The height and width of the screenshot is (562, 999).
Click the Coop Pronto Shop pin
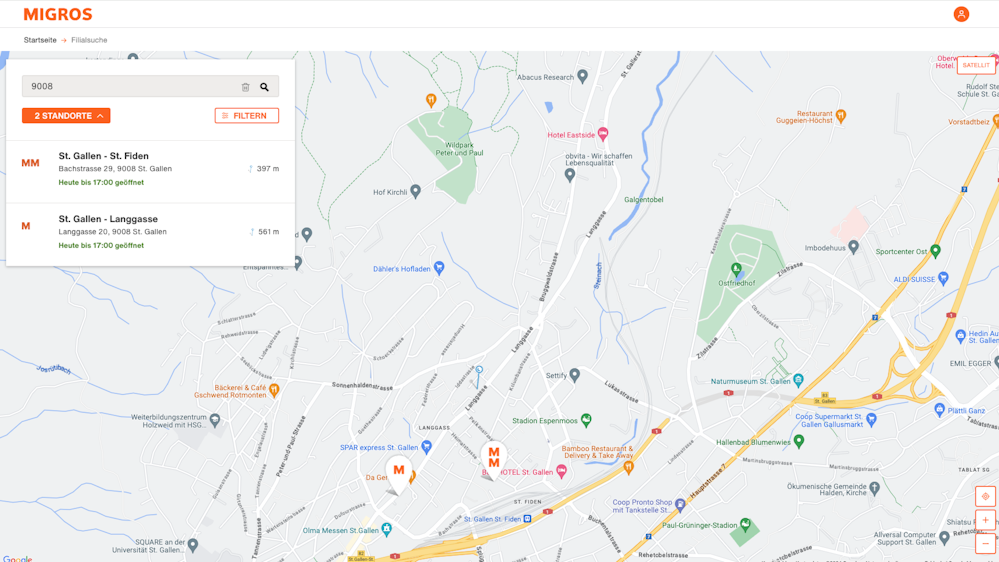point(680,505)
